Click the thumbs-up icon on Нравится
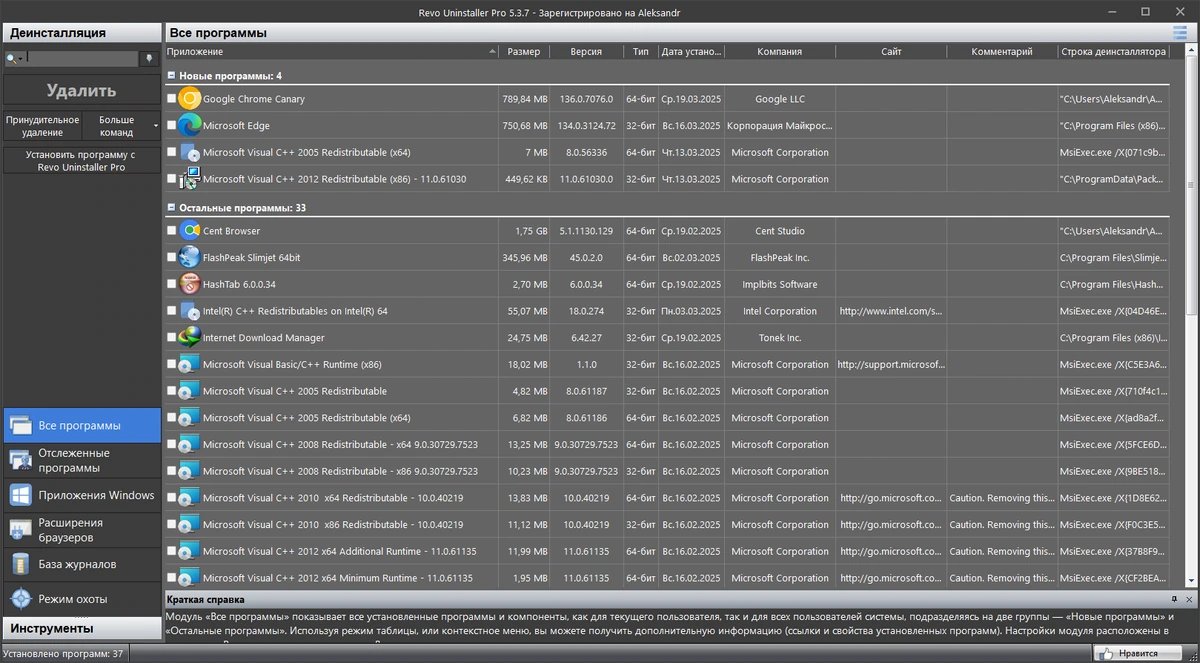 [x=1105, y=653]
